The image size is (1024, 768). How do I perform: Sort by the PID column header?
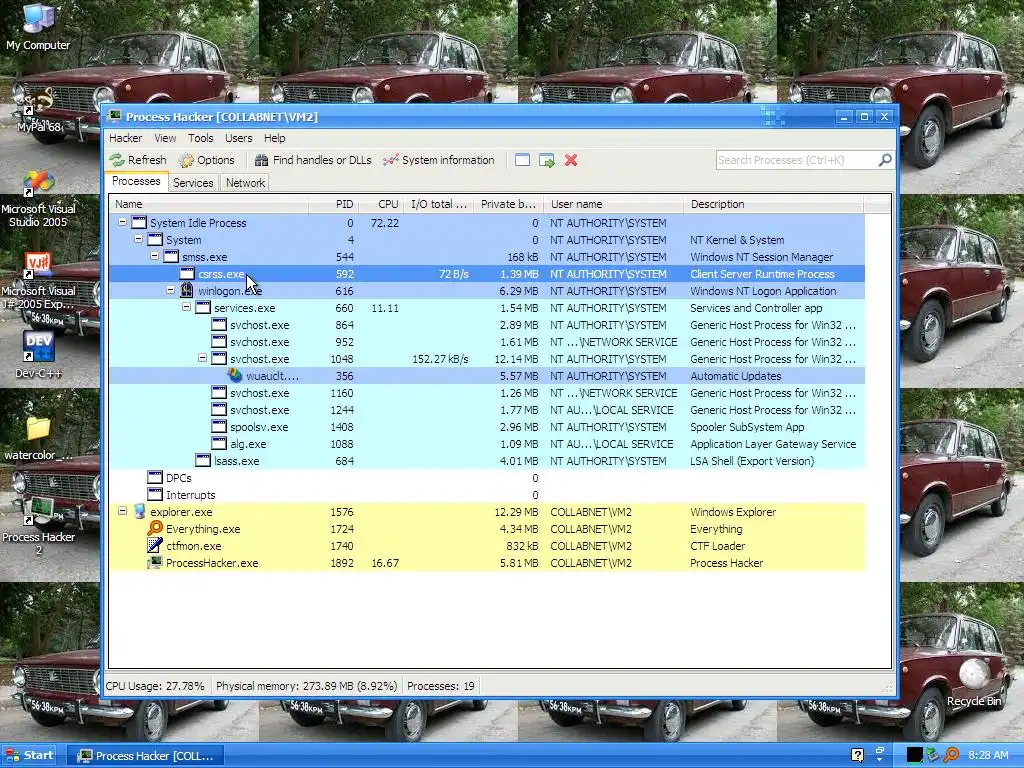tap(333, 204)
